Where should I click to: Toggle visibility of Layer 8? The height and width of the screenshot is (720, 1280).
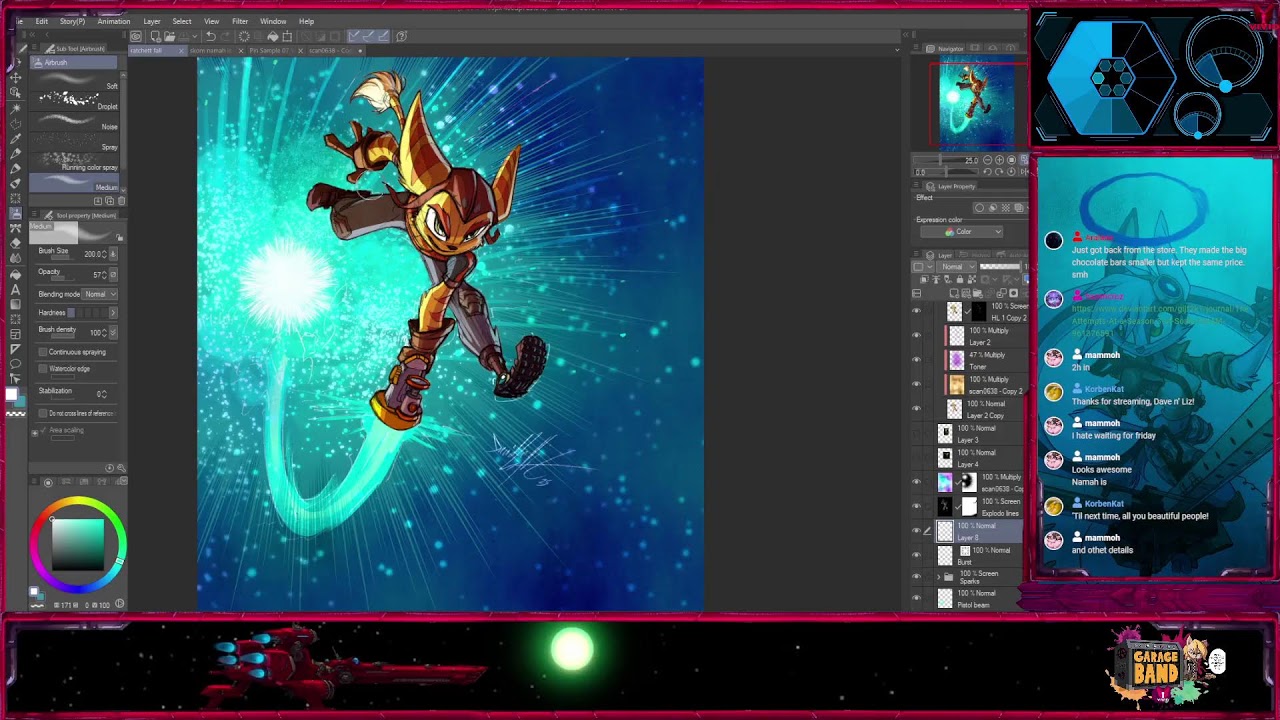pos(916,531)
